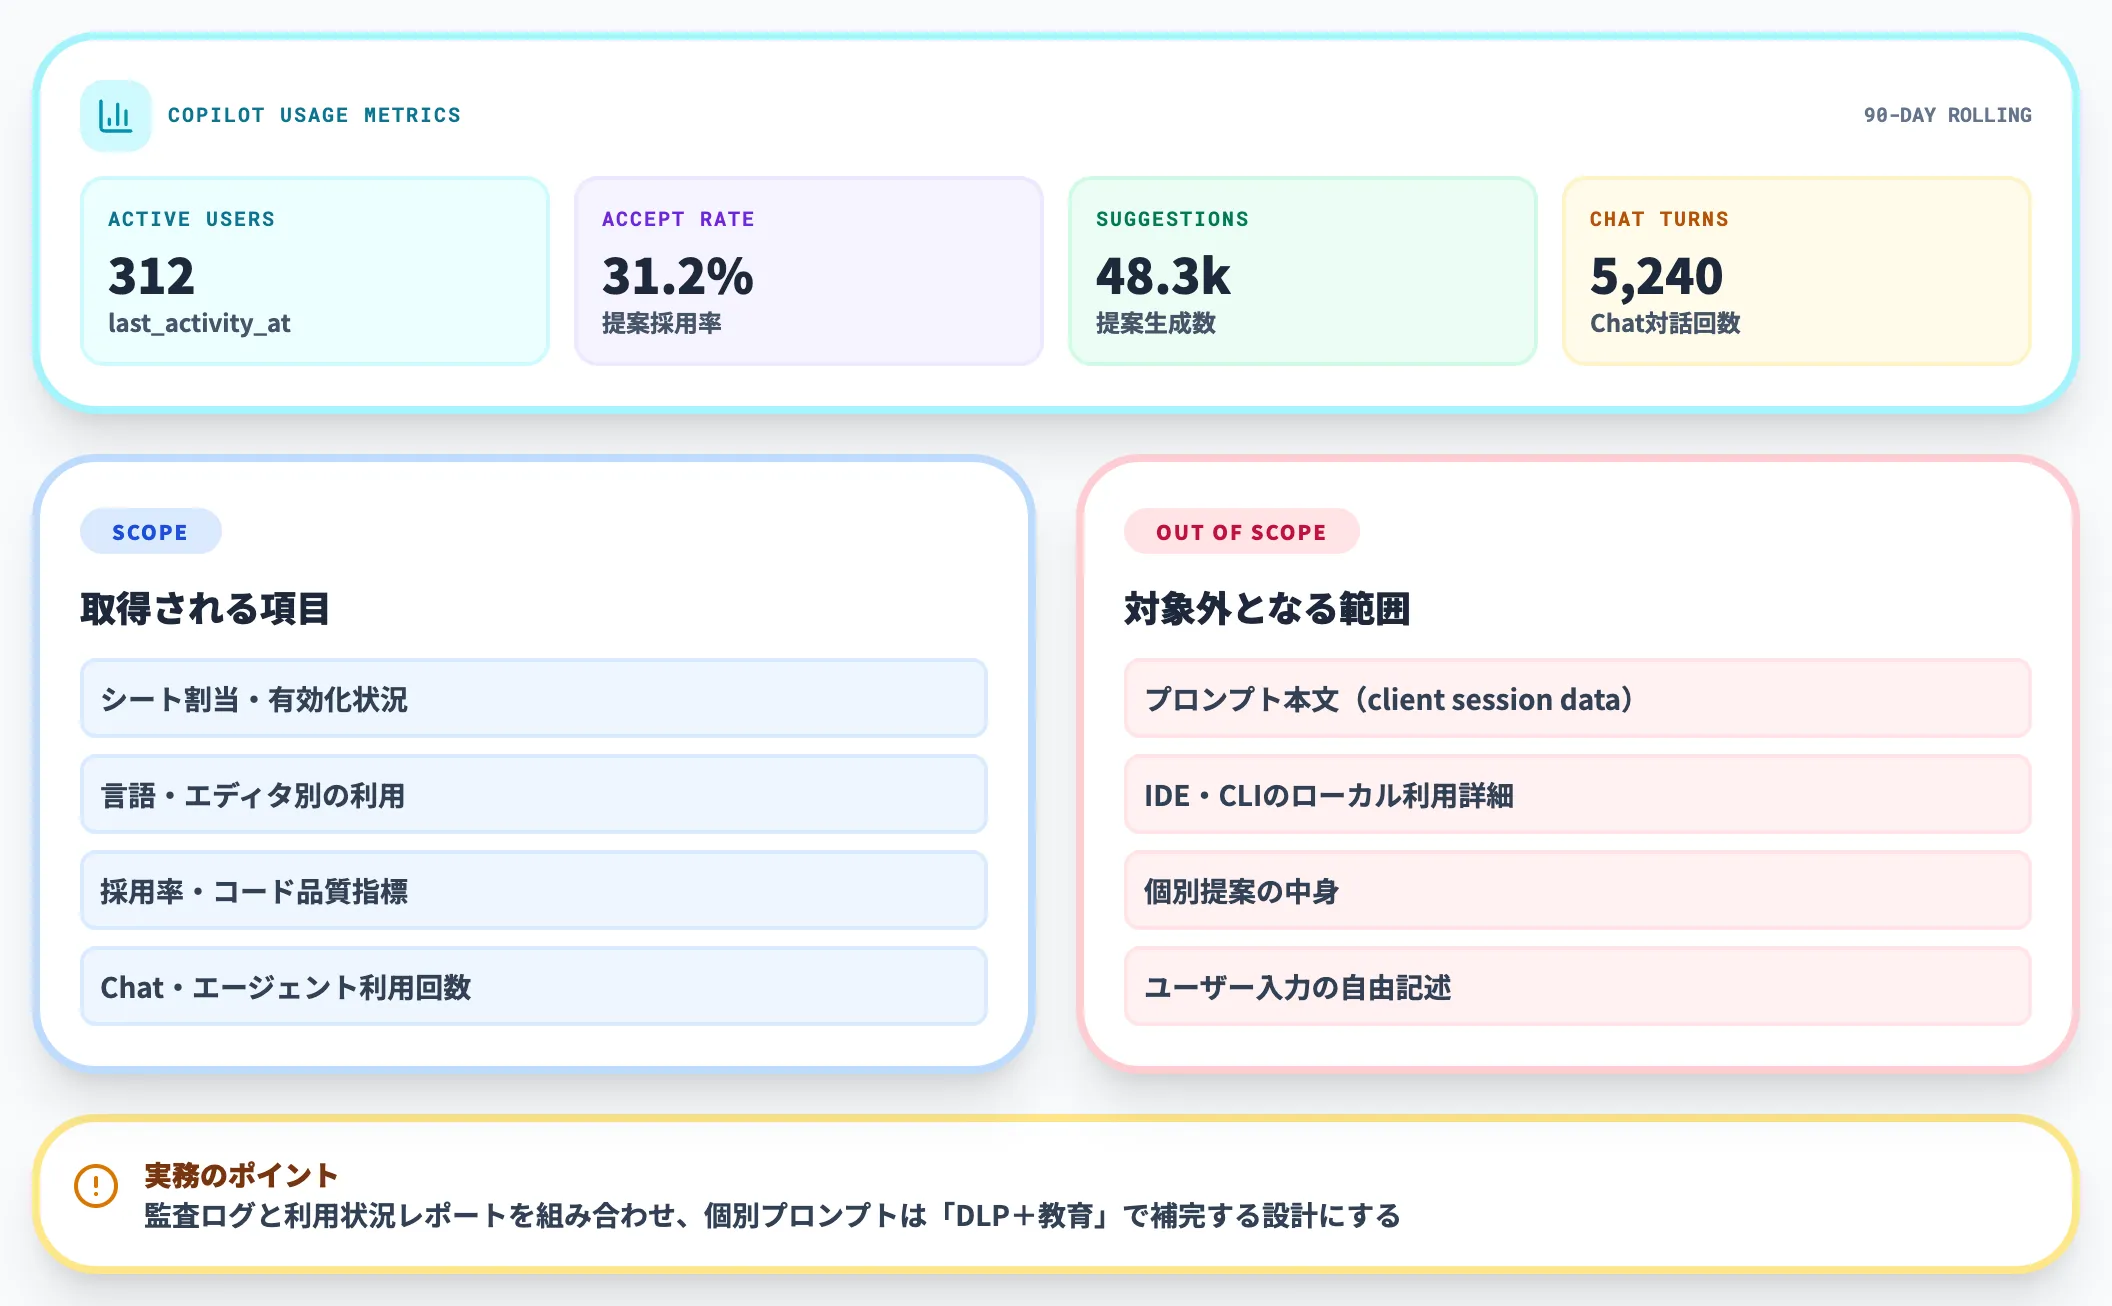Open the CHAT TURNS metric card
Image resolution: width=2112 pixels, height=1306 pixels.
tap(1796, 270)
